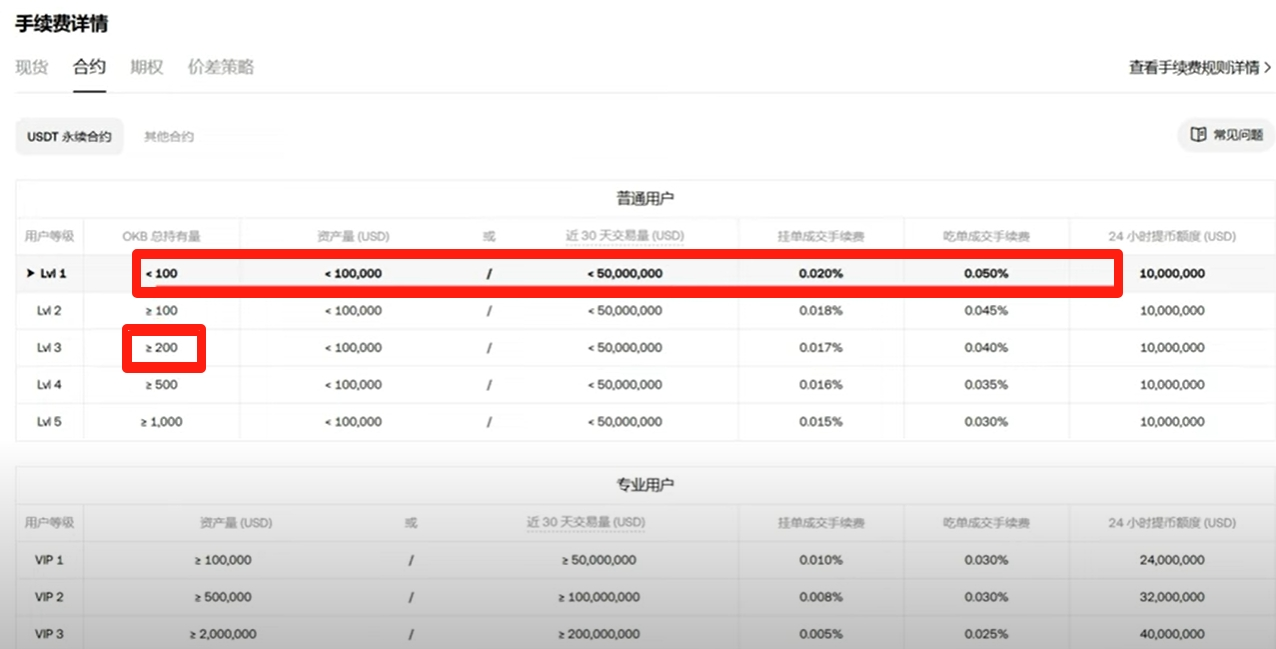Open the 期权 tab

[x=147, y=67]
